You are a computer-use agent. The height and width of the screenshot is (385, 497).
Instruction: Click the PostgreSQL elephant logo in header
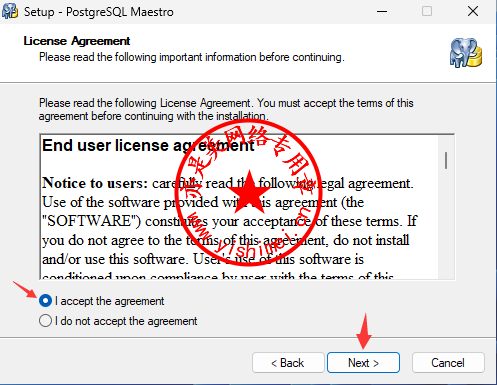pos(466,53)
